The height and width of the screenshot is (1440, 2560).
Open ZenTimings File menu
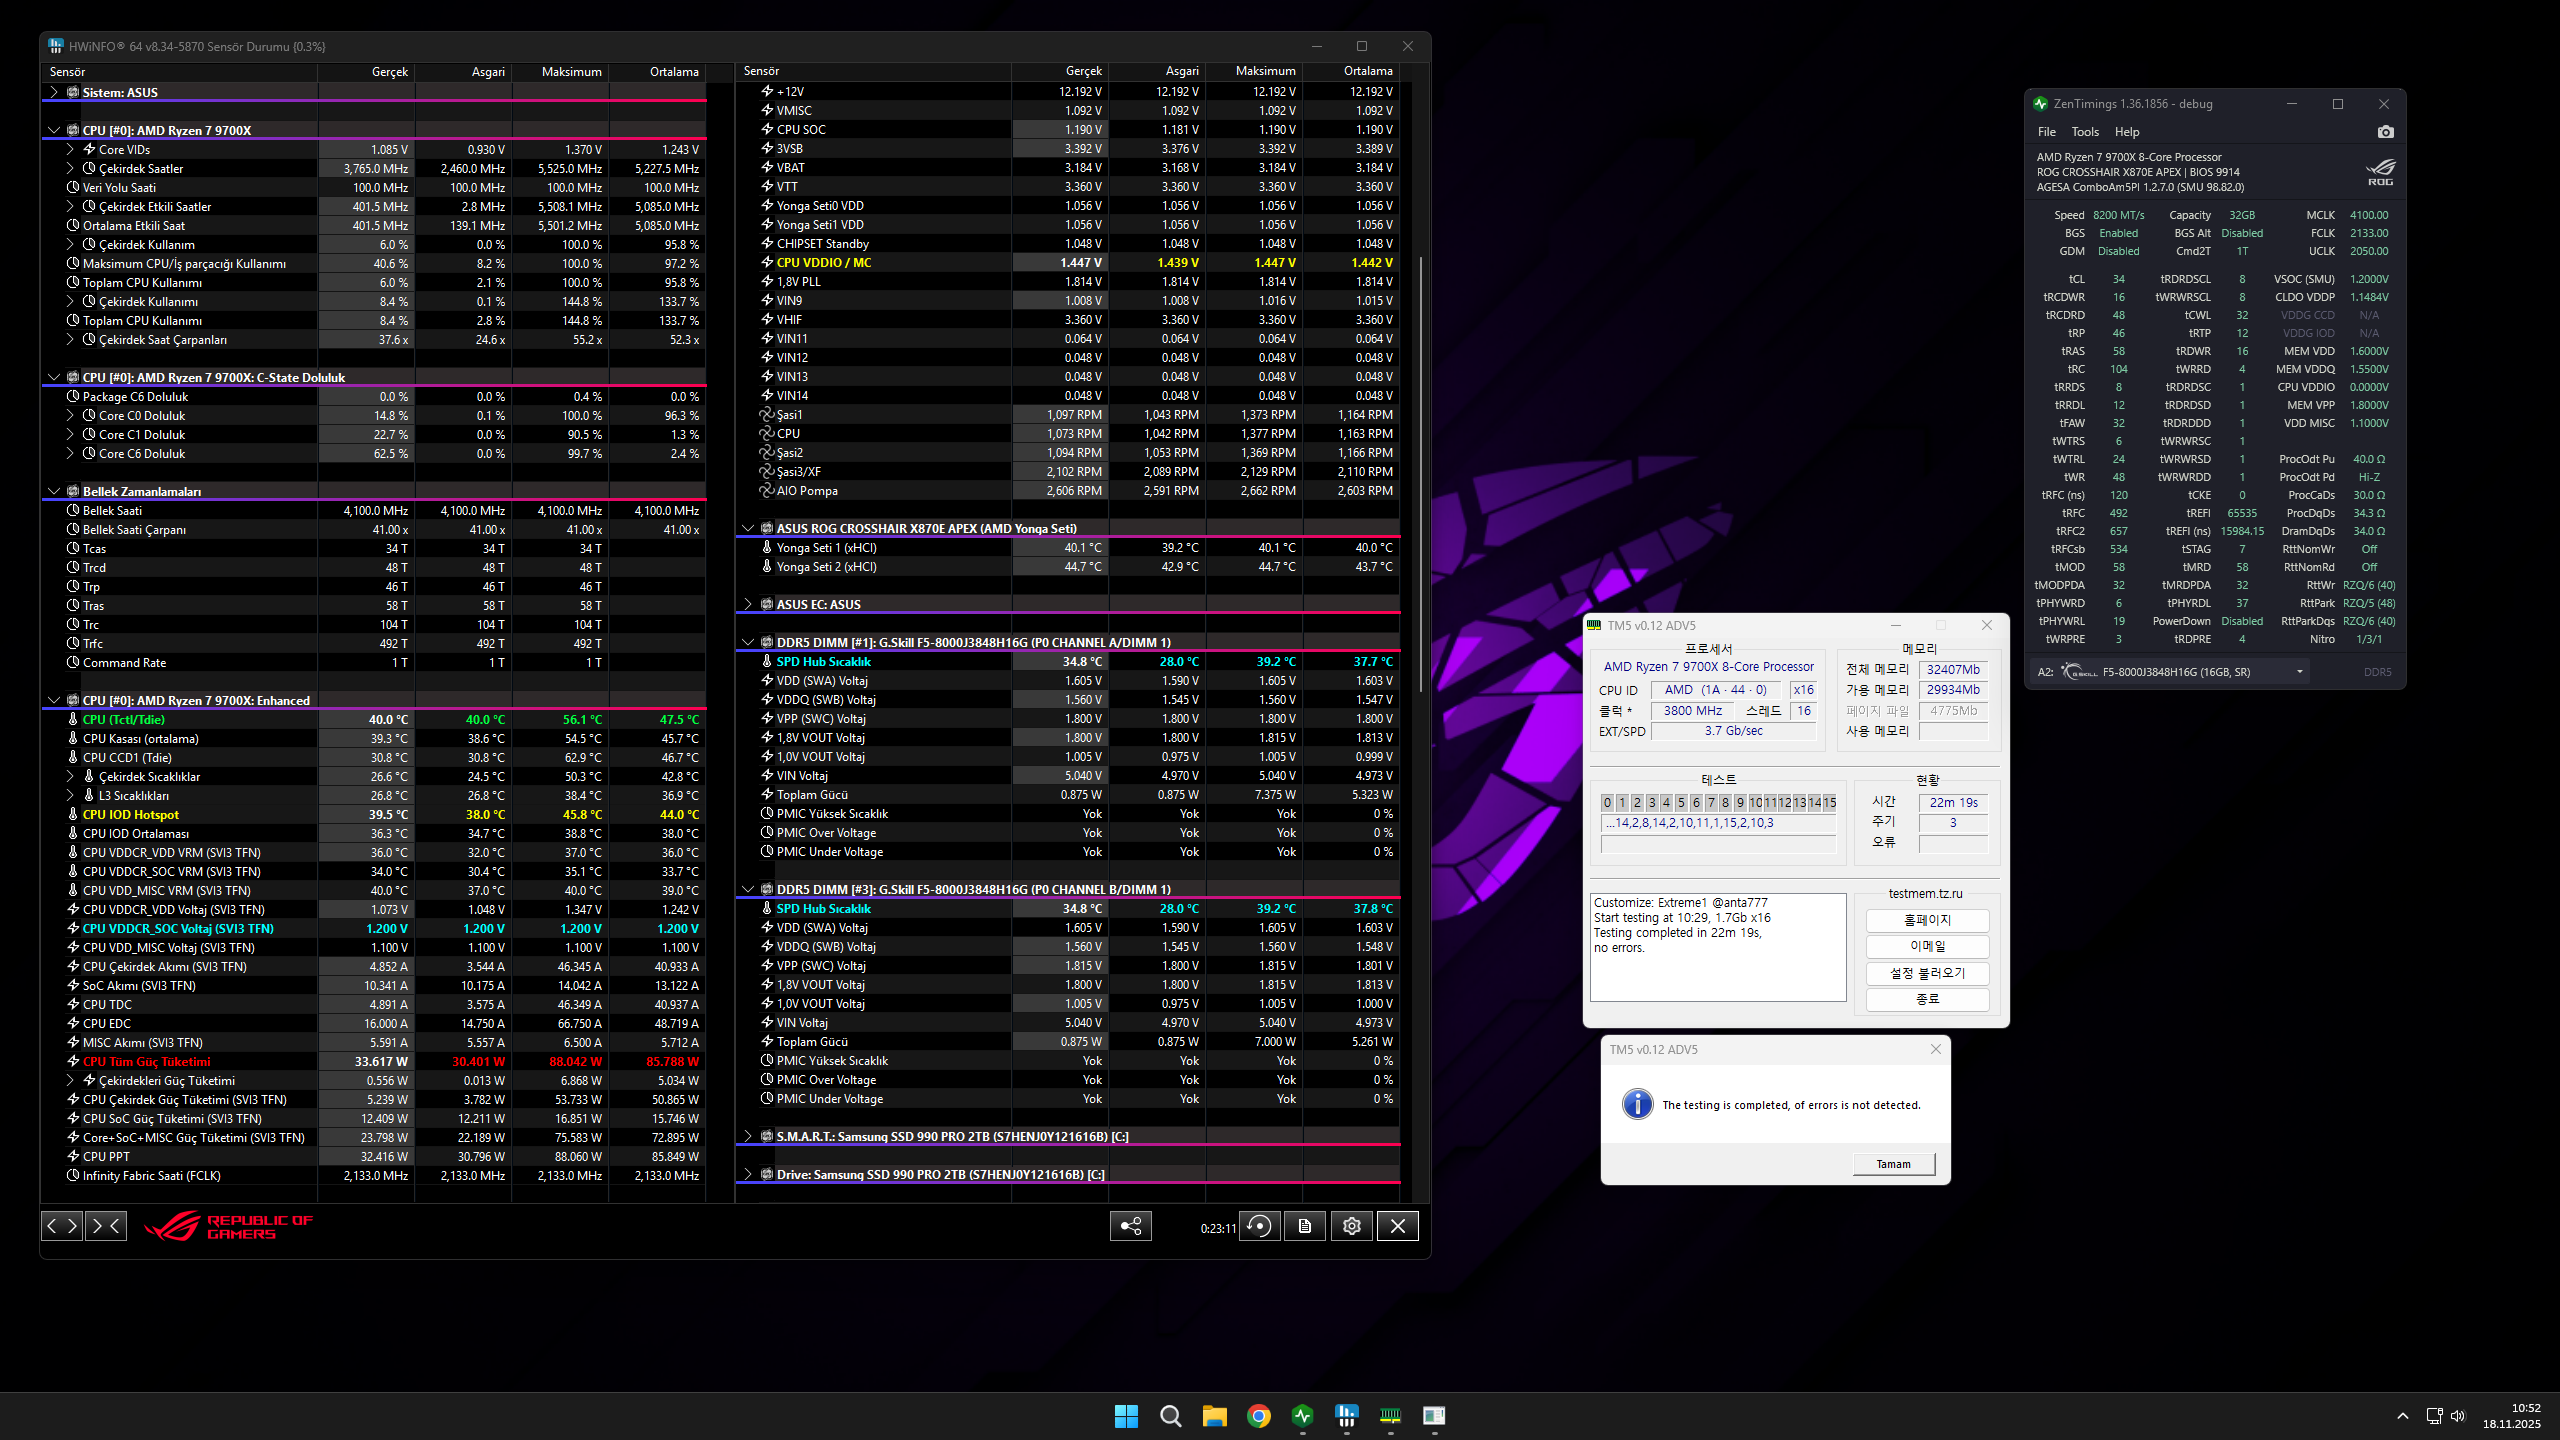2047,132
